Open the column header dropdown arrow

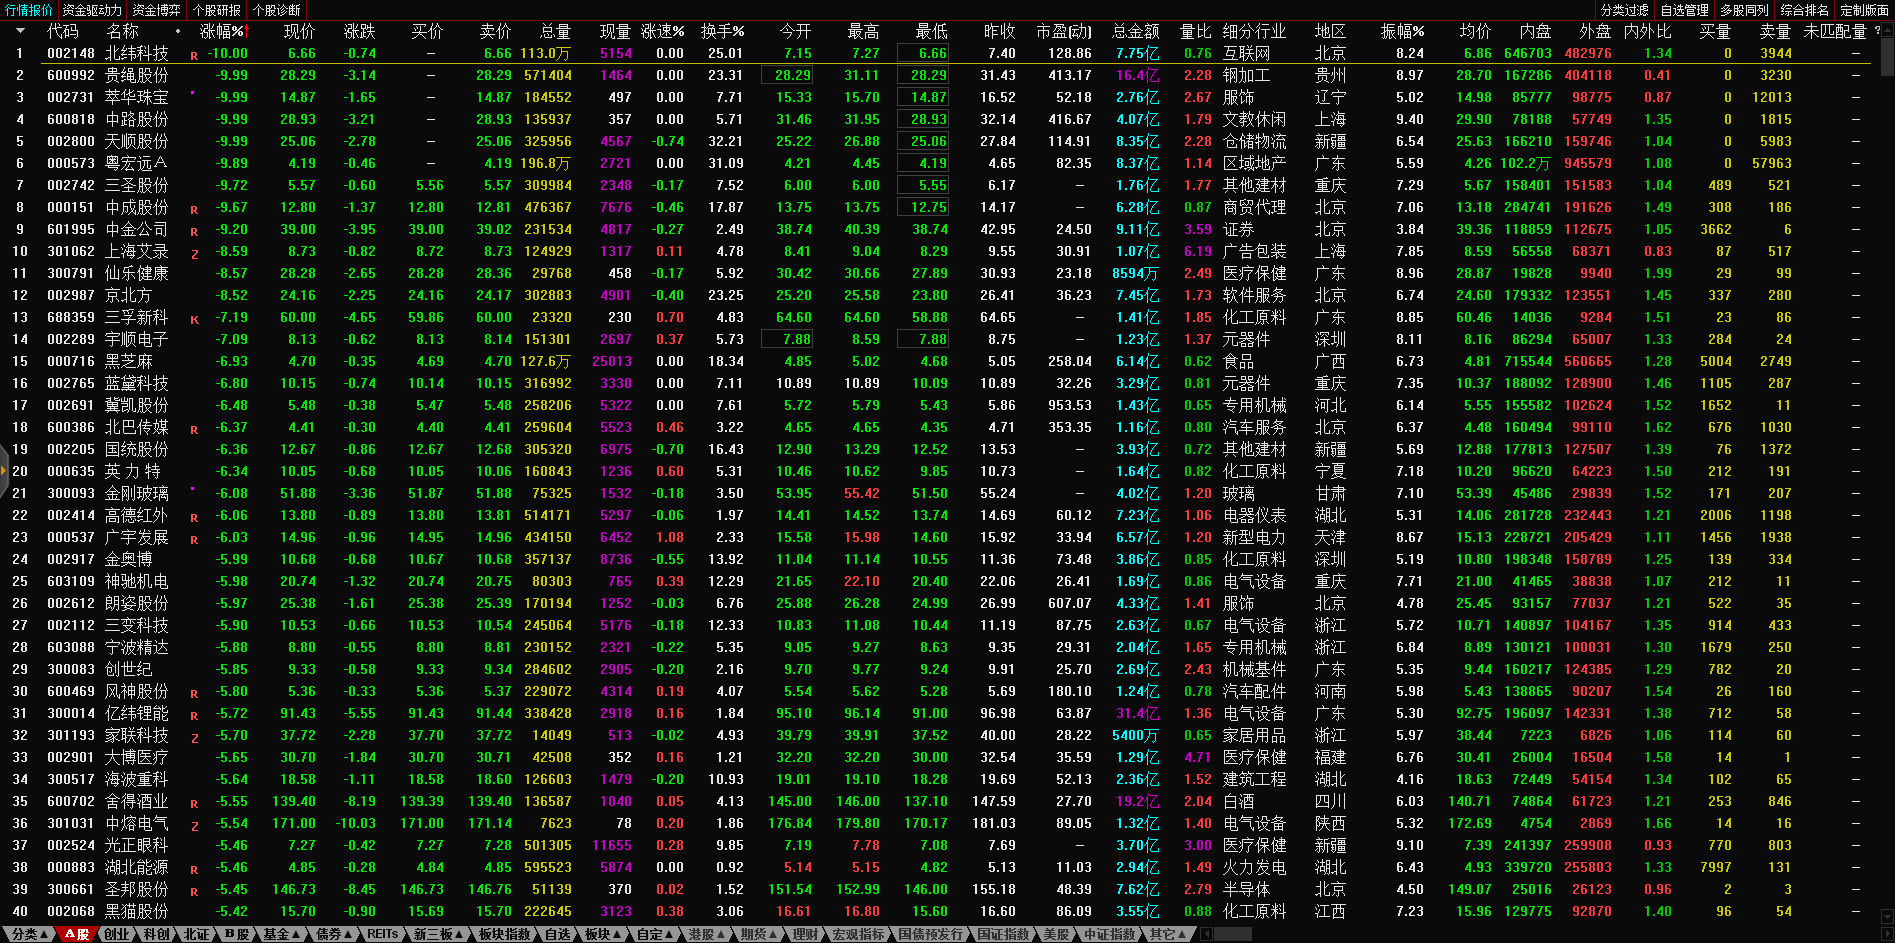(19, 31)
